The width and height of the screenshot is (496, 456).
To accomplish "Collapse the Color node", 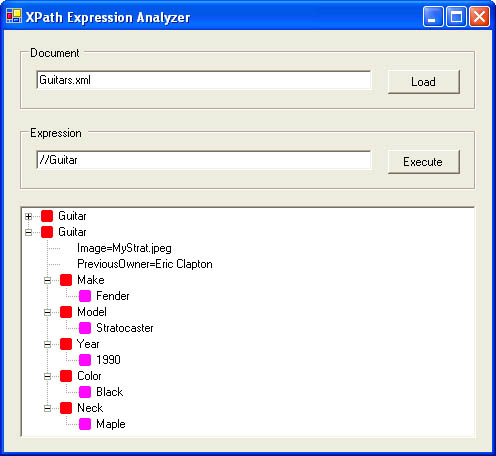I will [x=47, y=376].
